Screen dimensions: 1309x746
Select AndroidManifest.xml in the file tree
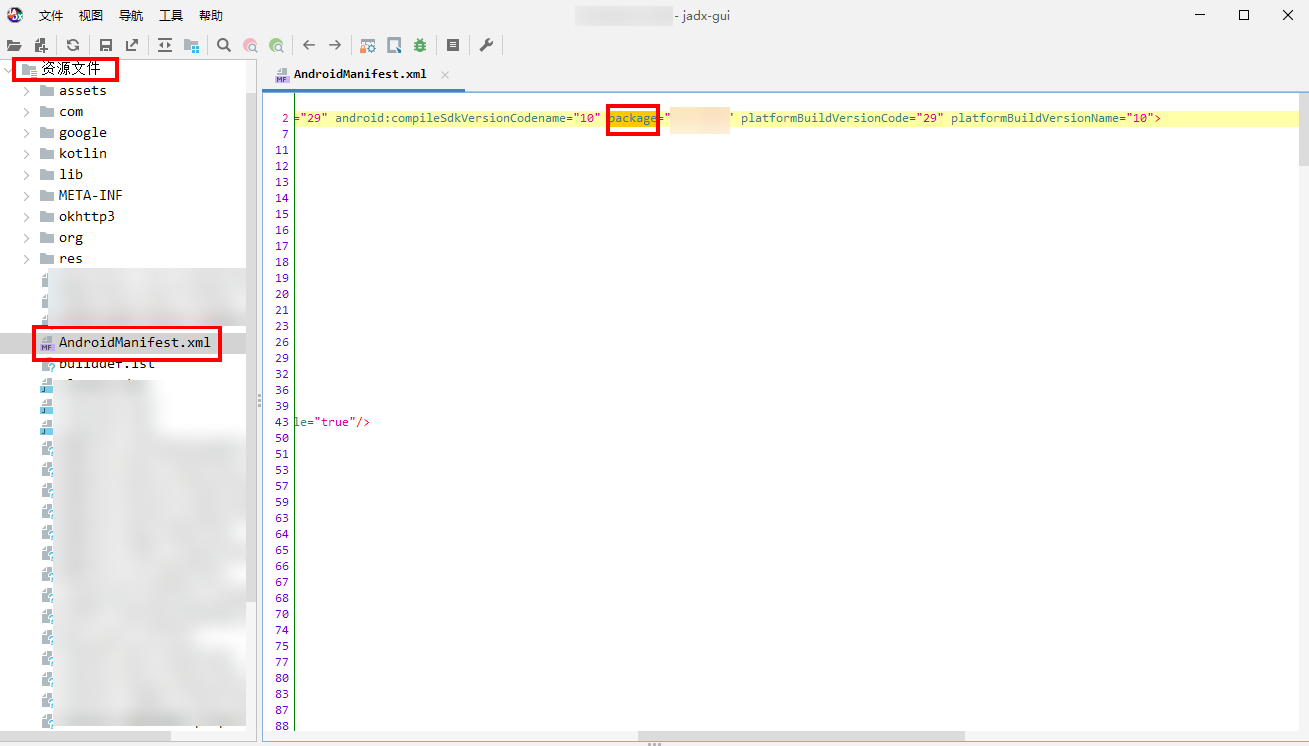pyautogui.click(x=134, y=343)
